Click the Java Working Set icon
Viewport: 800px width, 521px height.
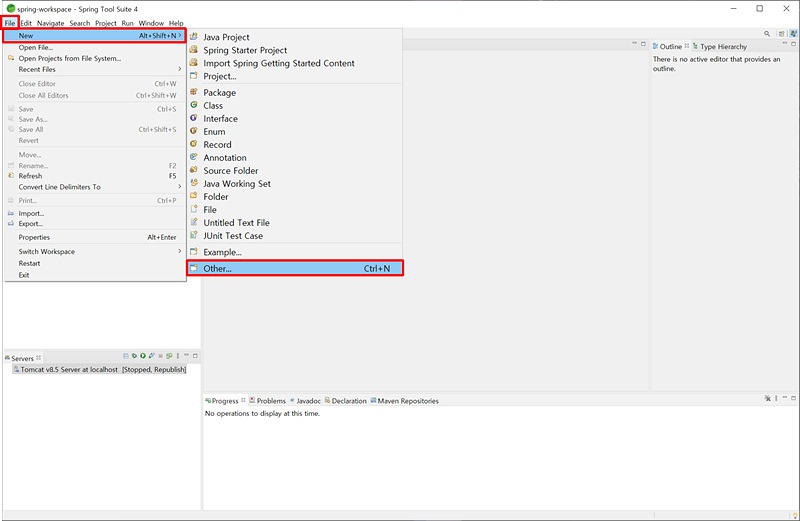pos(194,183)
